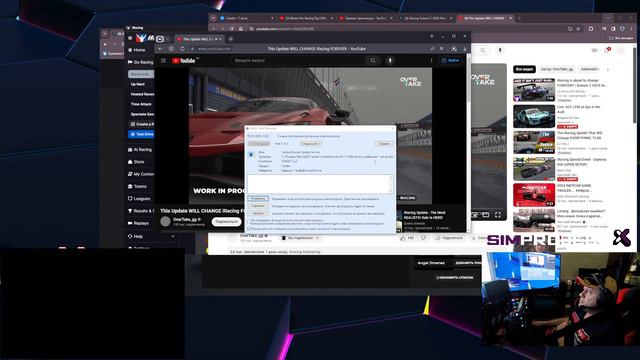Open 'Live: ACC LFM at Spa' video thumbnail

coord(534,116)
